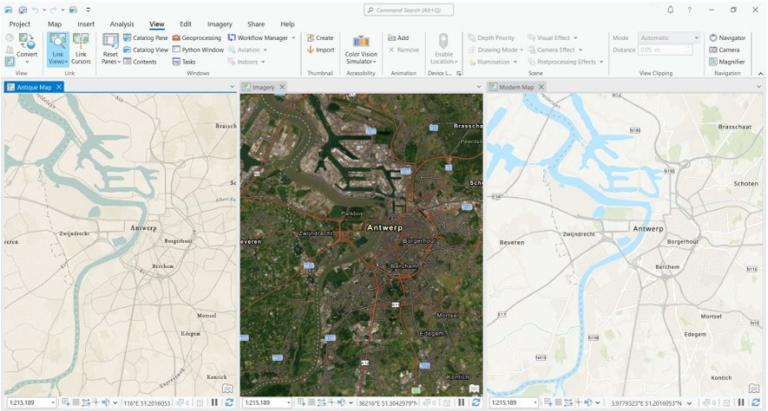Expand the Workflow Manager dropdown arrow
Screen dimensions: 768x411
(x=293, y=38)
